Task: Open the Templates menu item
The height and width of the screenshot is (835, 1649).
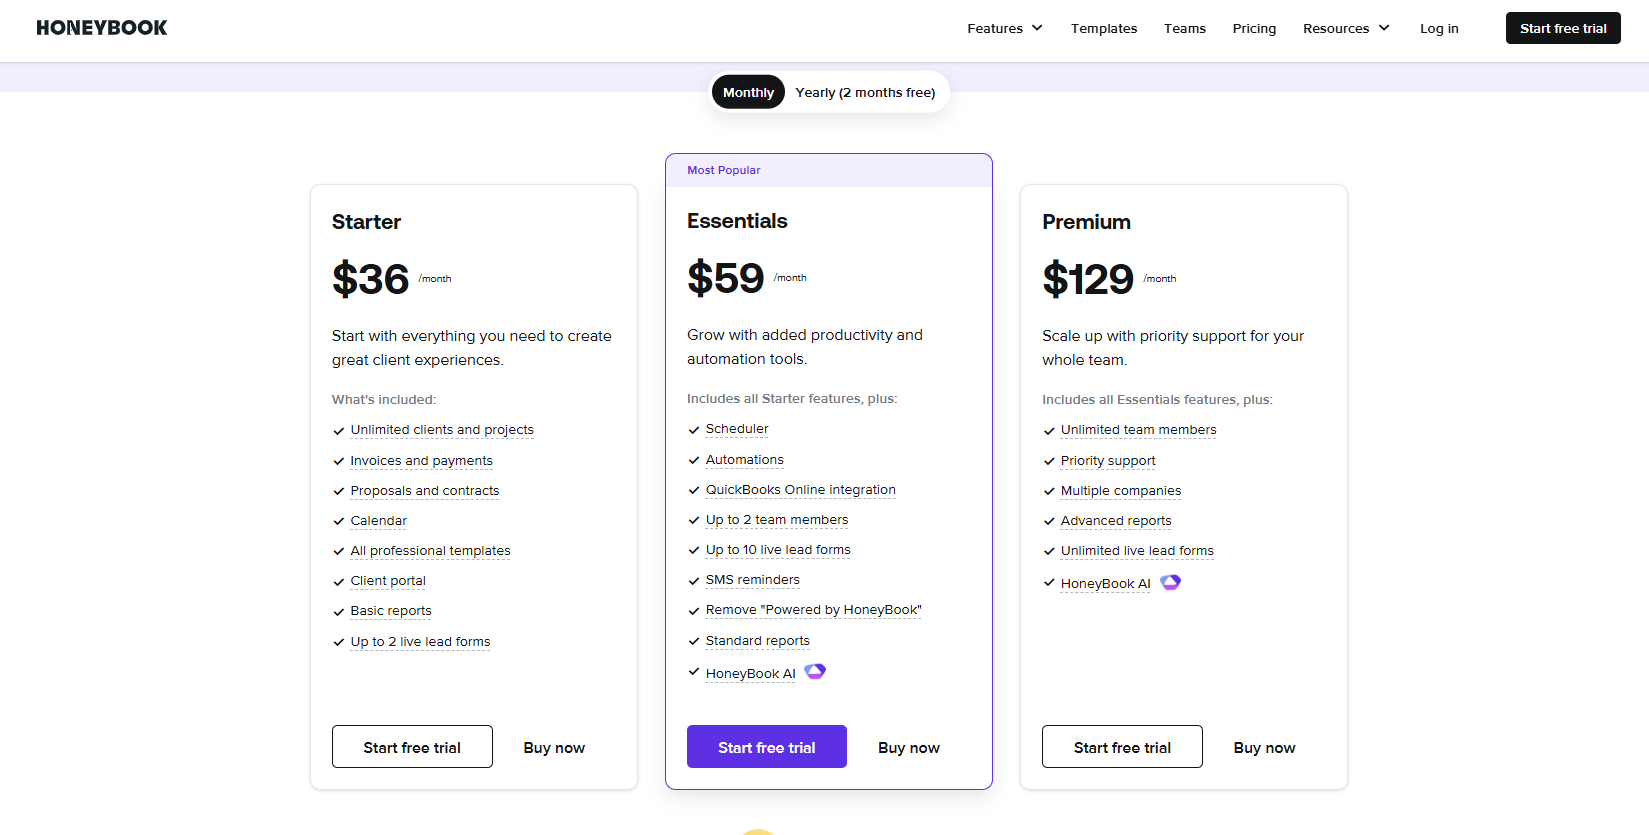Action: (1104, 28)
